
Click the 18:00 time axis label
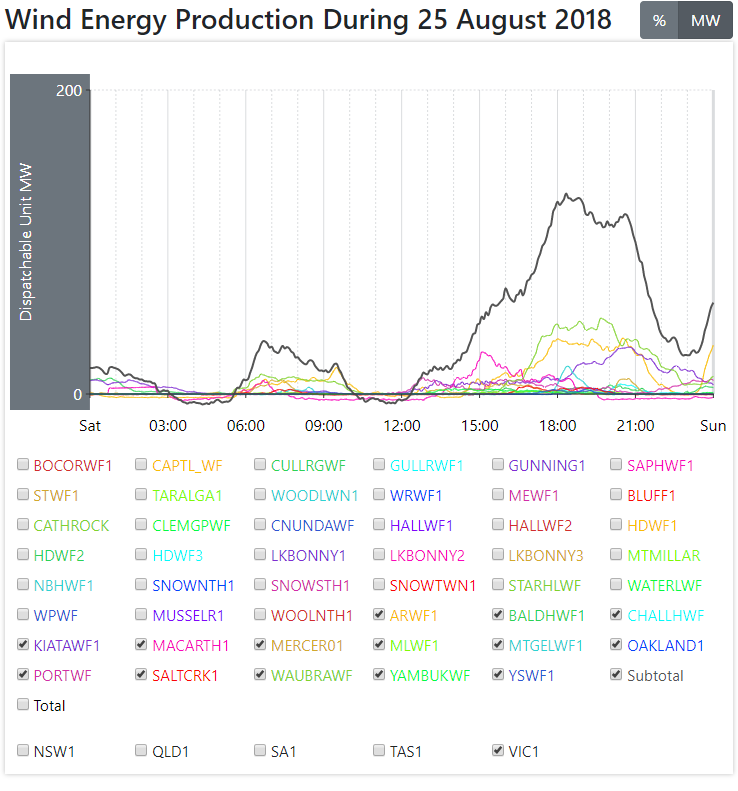(x=557, y=426)
